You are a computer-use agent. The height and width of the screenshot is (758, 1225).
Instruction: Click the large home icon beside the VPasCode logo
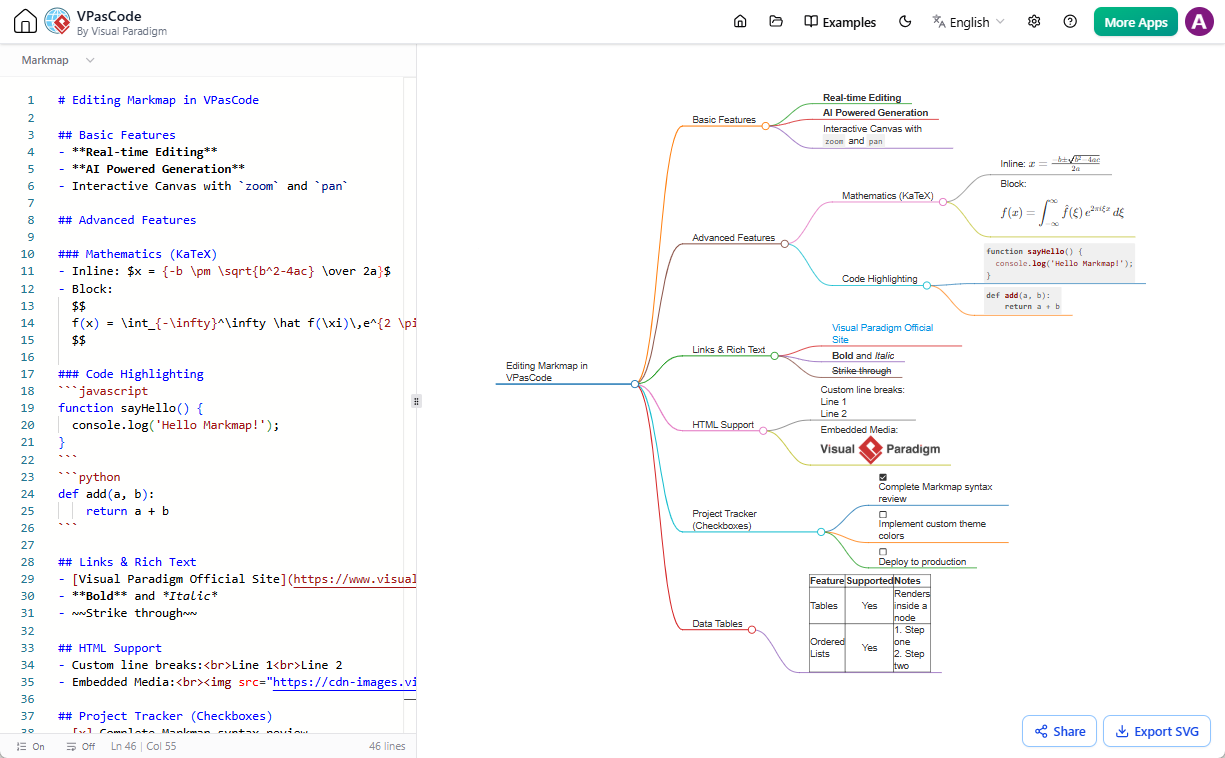tap(26, 22)
